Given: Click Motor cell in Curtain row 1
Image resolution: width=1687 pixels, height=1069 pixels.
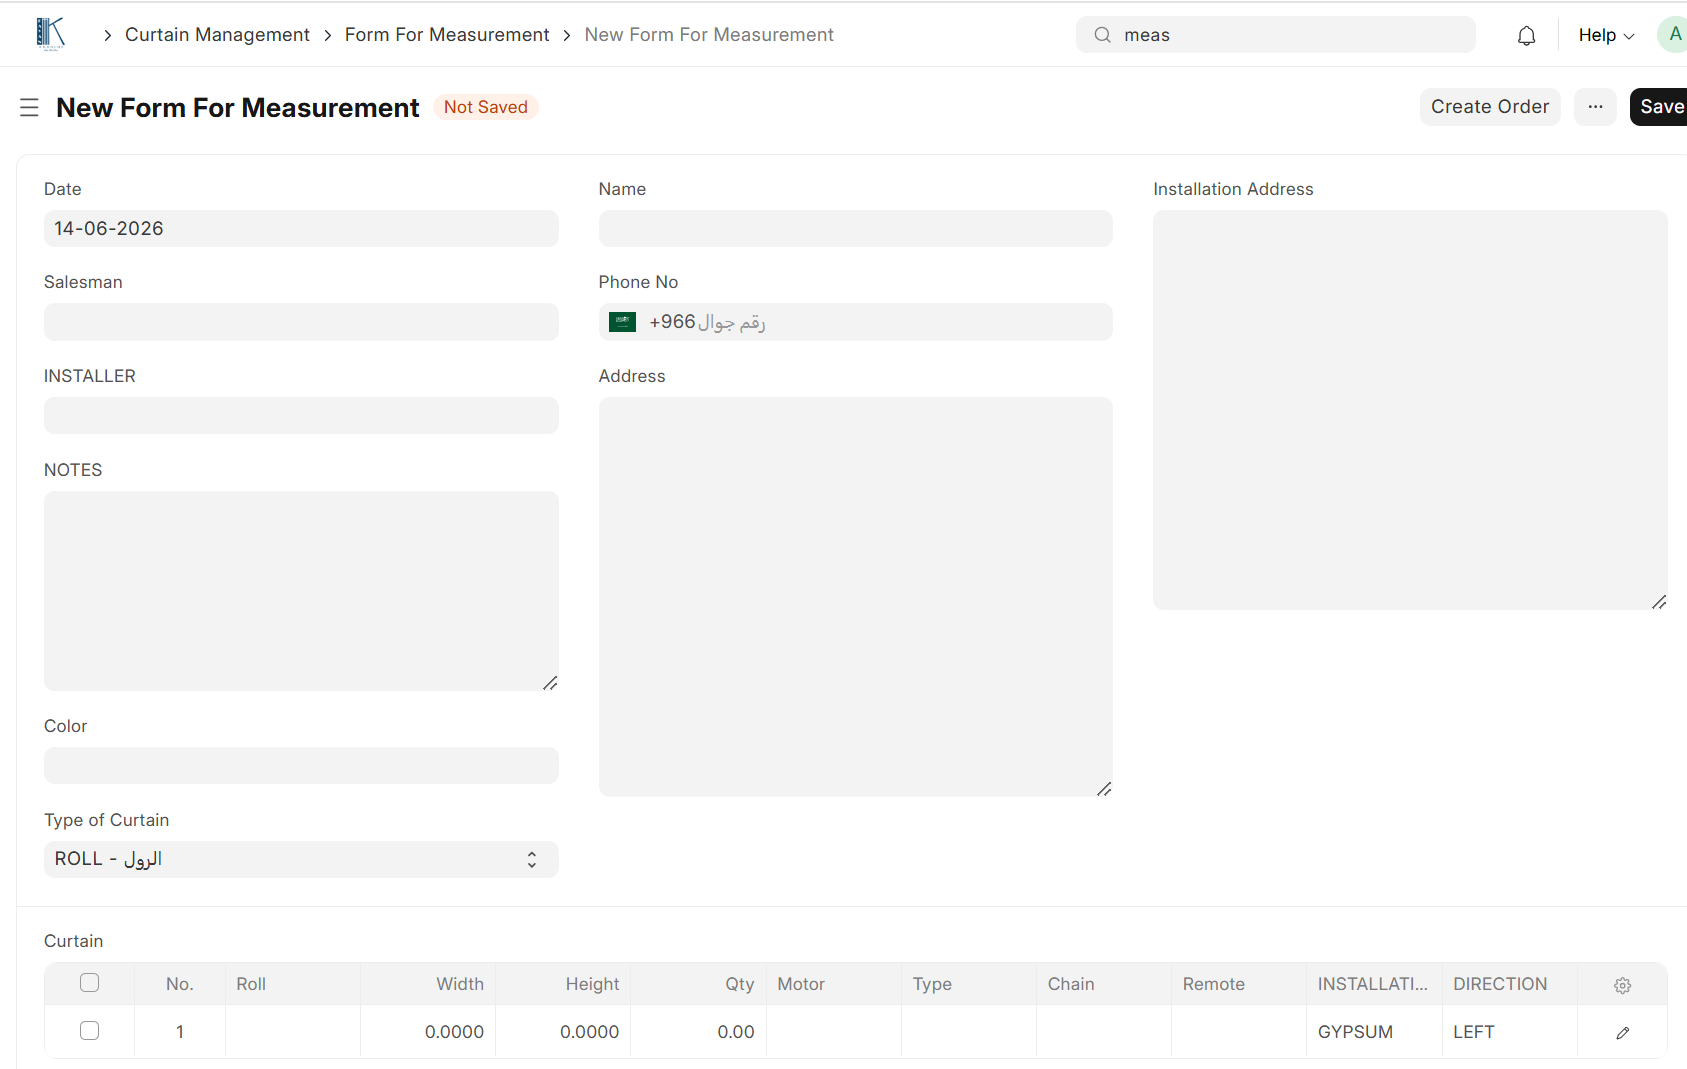Looking at the screenshot, I should point(834,1032).
